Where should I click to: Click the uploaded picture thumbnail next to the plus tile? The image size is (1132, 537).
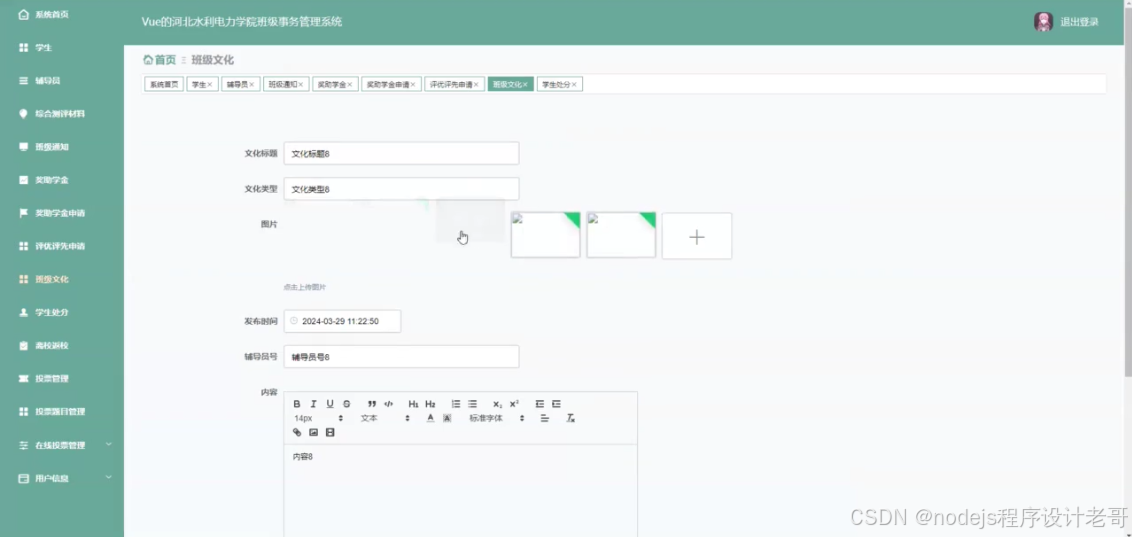(621, 235)
